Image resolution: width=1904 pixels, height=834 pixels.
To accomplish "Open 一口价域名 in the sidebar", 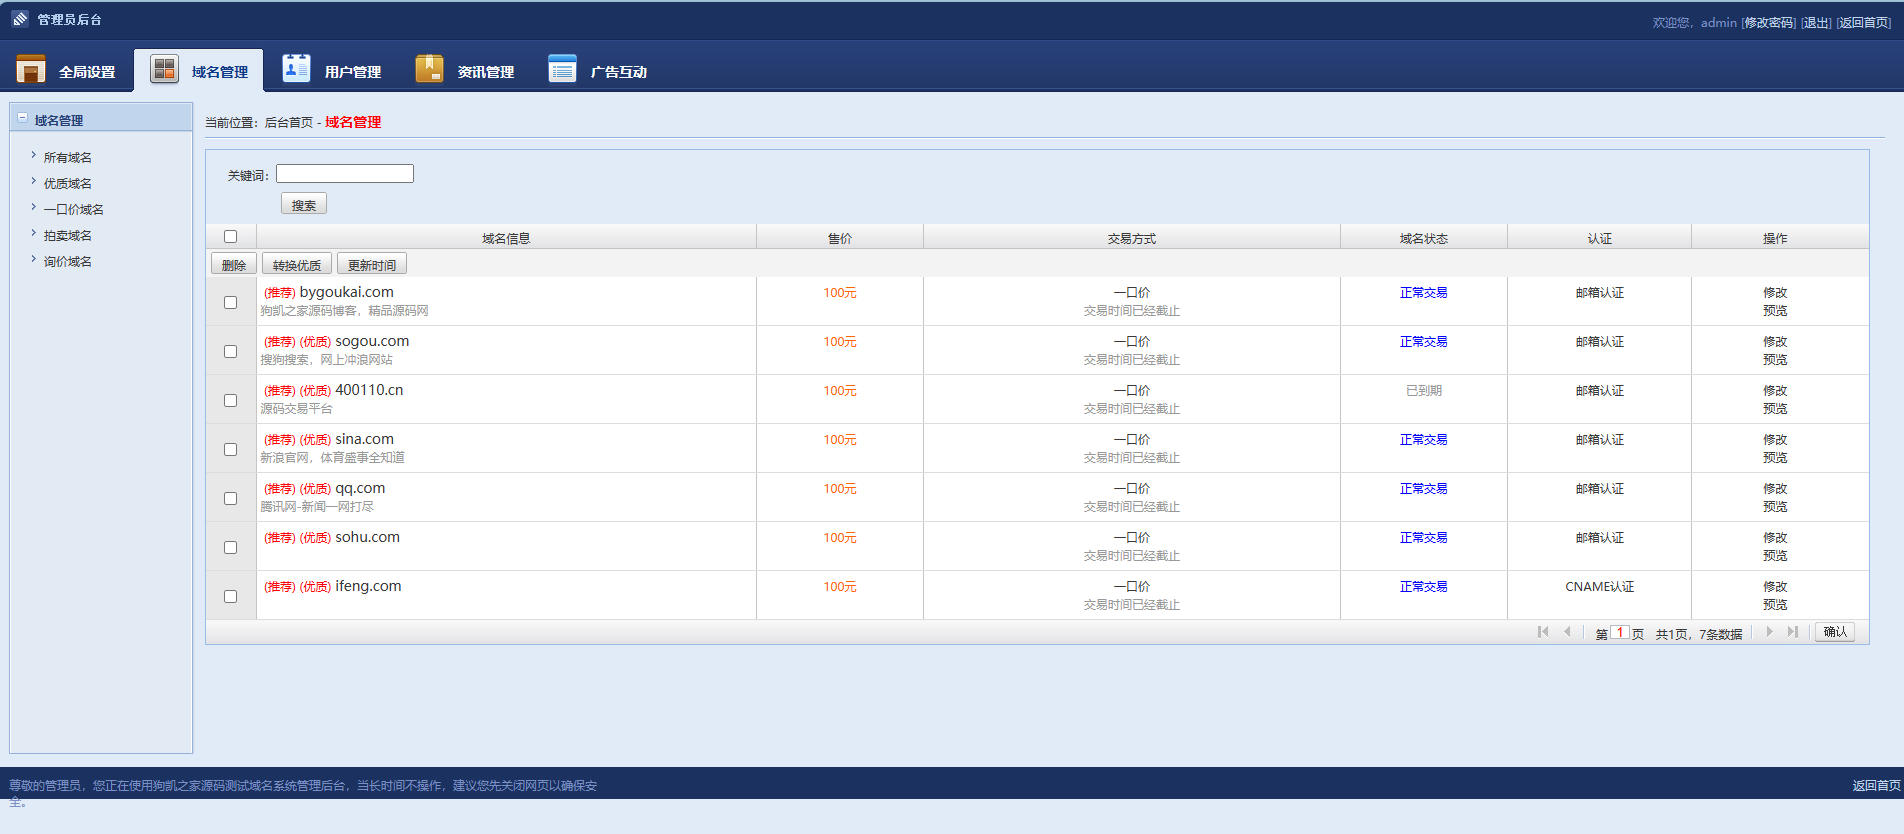I will (74, 209).
